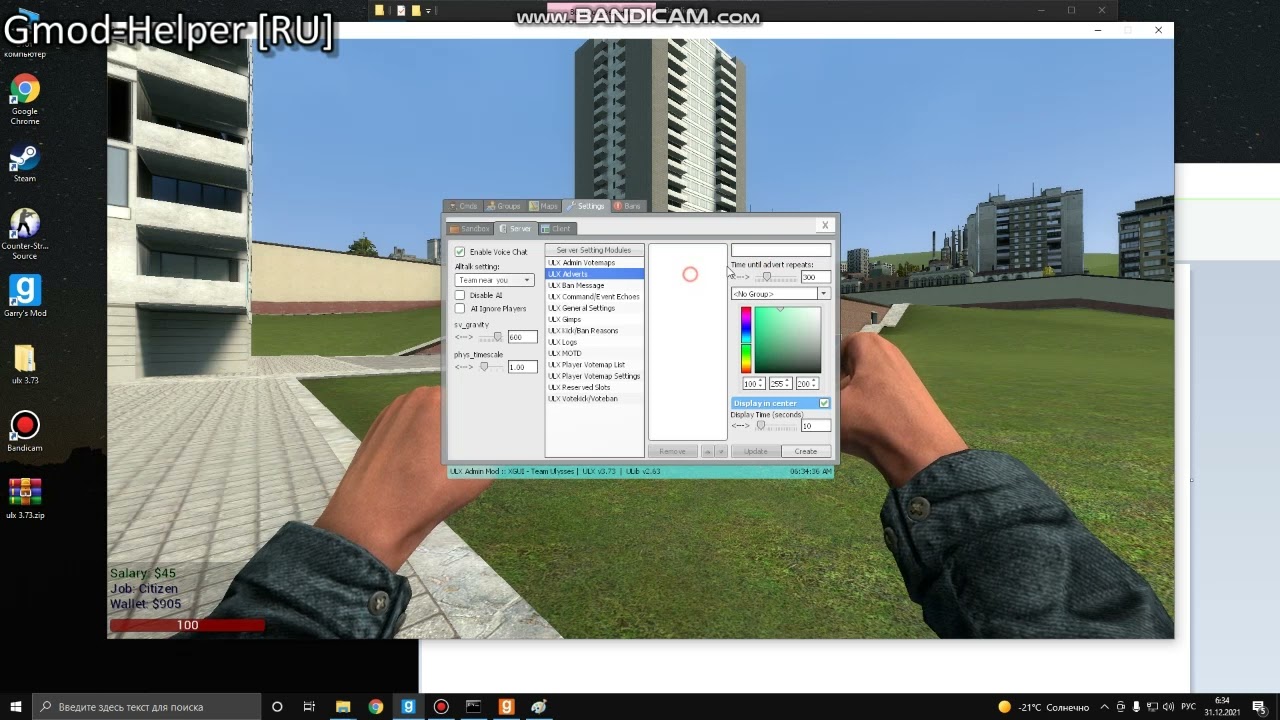
Task: Click the volume icon in system tray
Action: [x=1168, y=707]
